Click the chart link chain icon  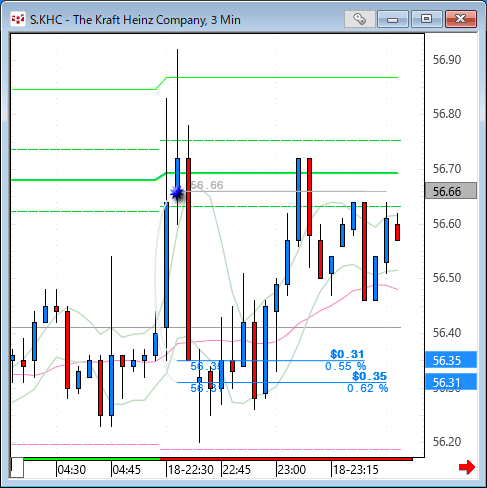click(360, 19)
